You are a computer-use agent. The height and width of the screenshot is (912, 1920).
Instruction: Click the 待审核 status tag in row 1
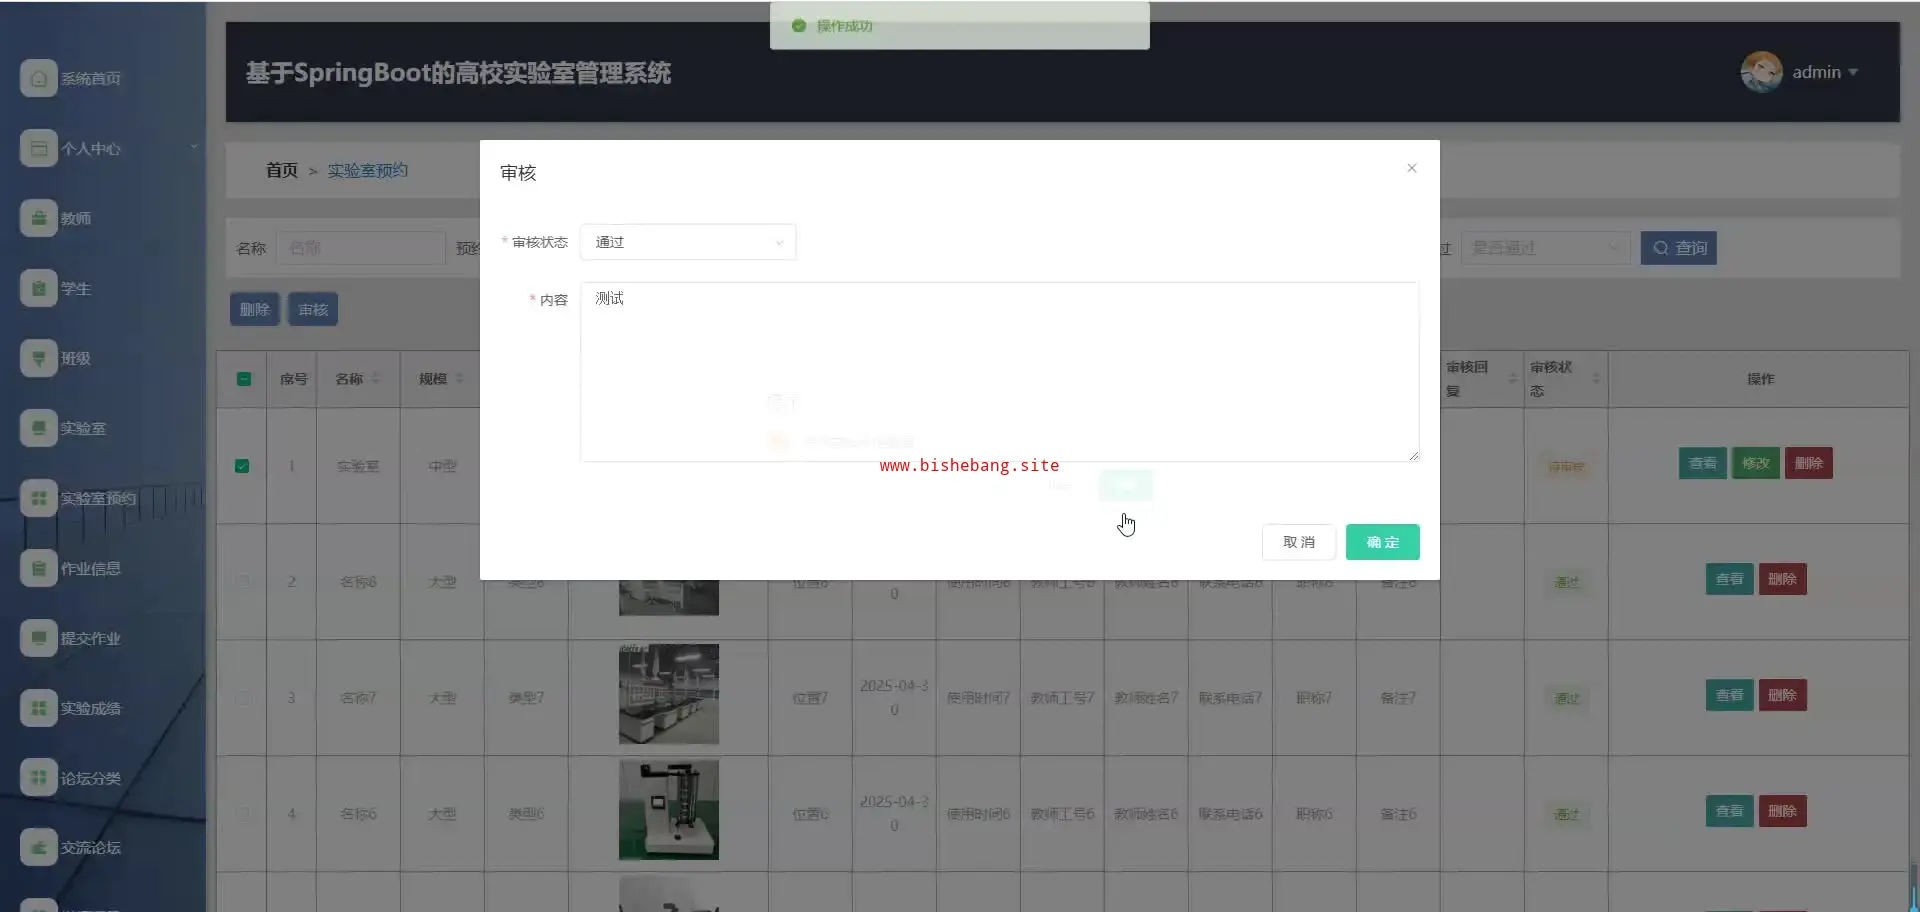pos(1566,467)
